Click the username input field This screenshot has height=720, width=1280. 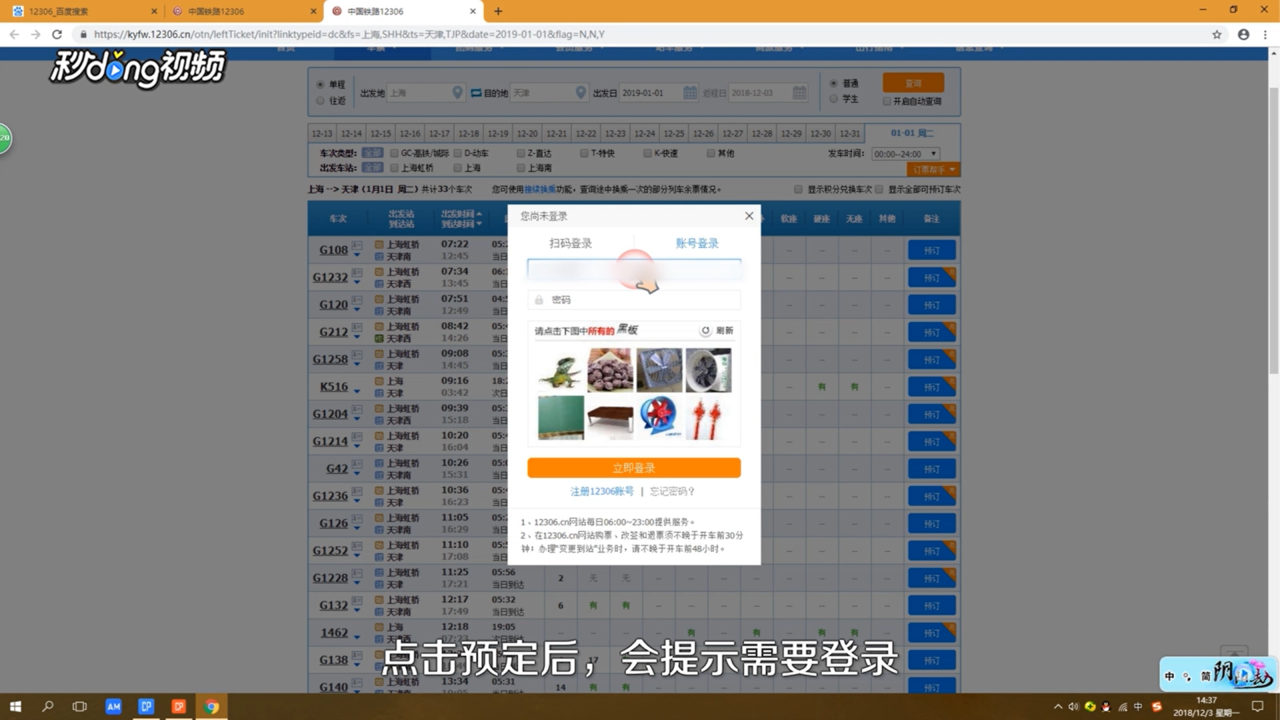click(x=634, y=269)
